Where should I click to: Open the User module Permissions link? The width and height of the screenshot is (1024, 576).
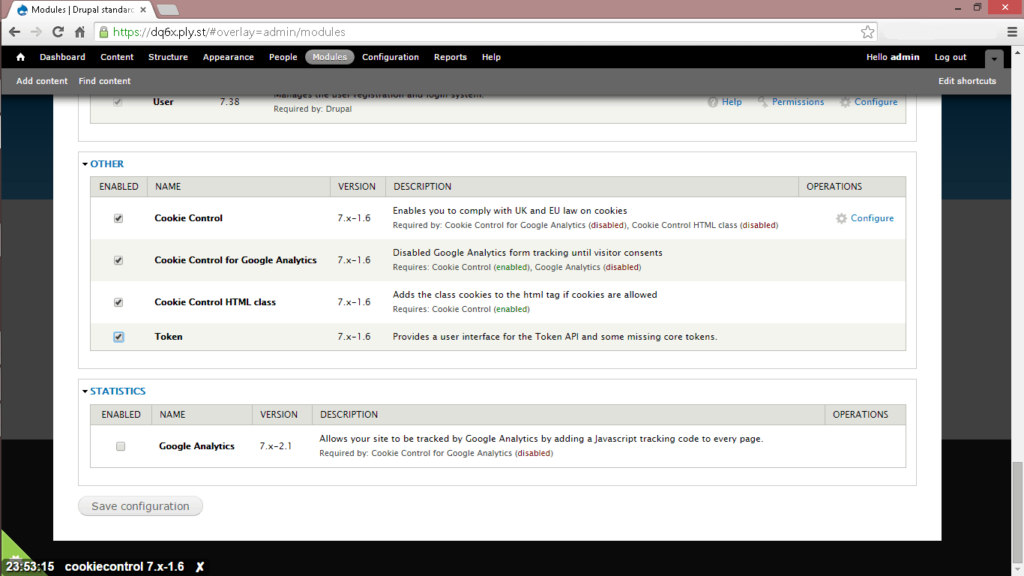point(798,102)
